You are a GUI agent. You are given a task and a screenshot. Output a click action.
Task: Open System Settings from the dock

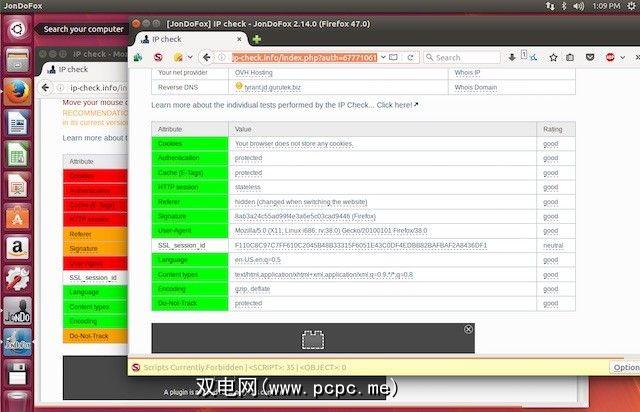(17, 279)
